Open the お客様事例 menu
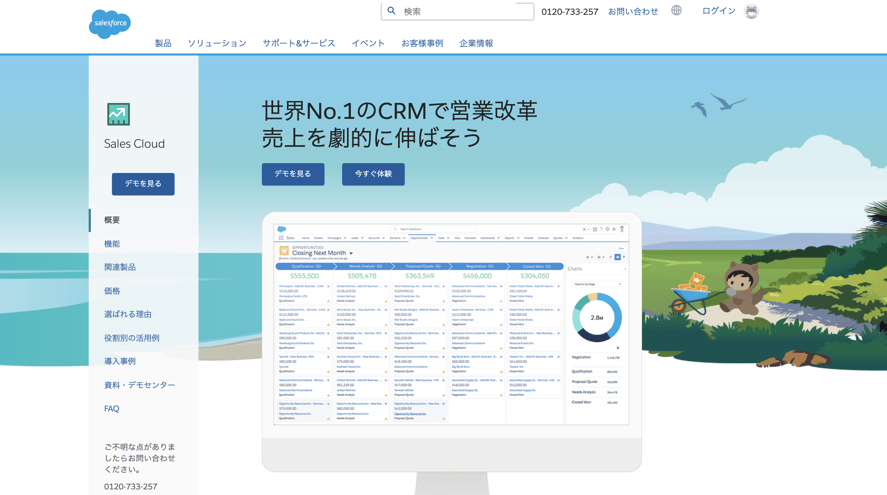887x495 pixels. (422, 43)
